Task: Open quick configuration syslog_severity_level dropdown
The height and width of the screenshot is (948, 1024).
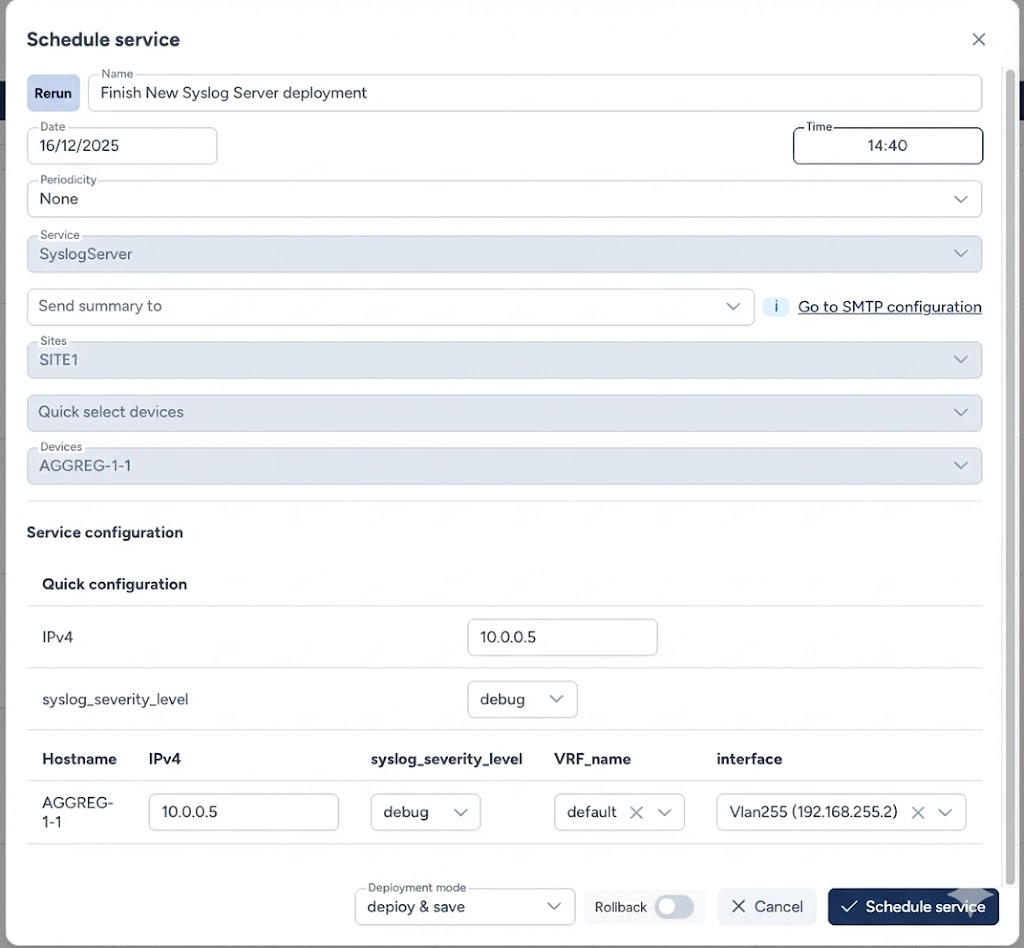Action: point(522,699)
